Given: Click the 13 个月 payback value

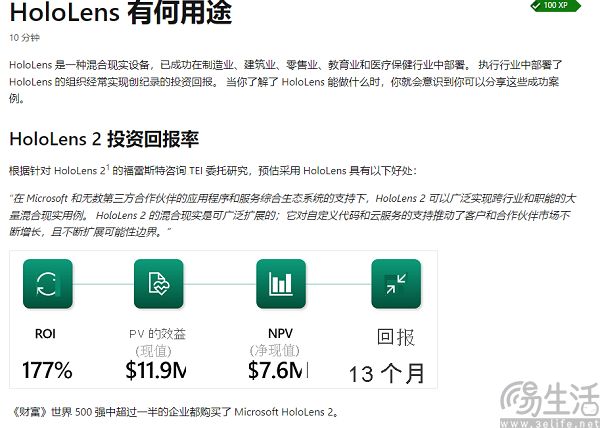Looking at the screenshot, I should pos(386,374).
